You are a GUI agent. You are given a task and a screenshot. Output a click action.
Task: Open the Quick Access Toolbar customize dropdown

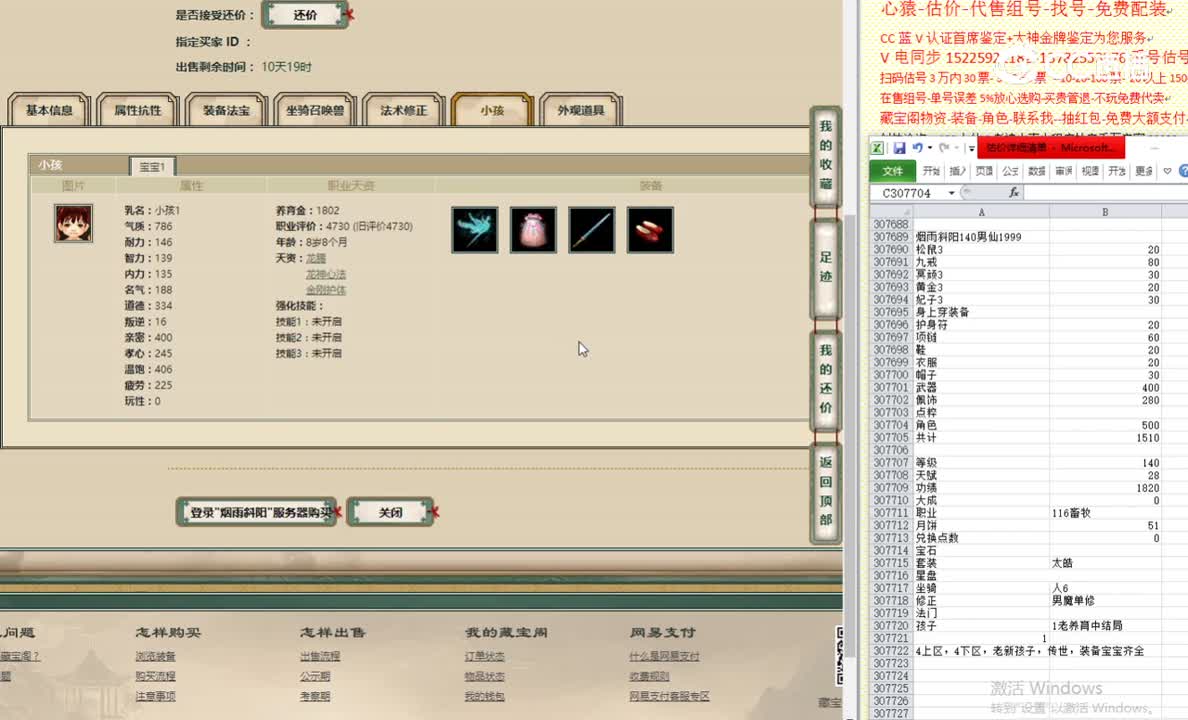[970, 148]
